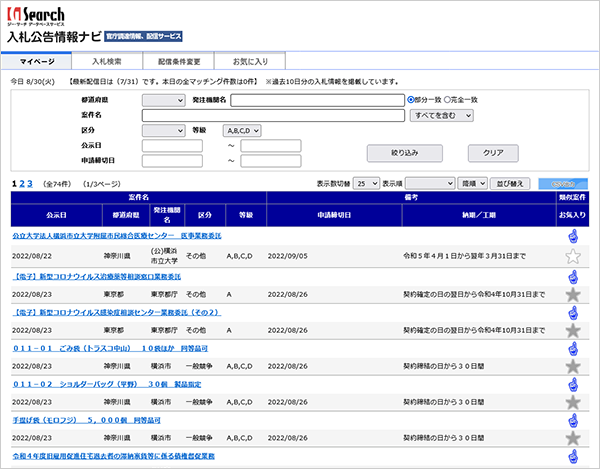Toggle favorite star for 感染症相談センター（その2）row
Screen dimensions: 600x469
click(x=573, y=331)
